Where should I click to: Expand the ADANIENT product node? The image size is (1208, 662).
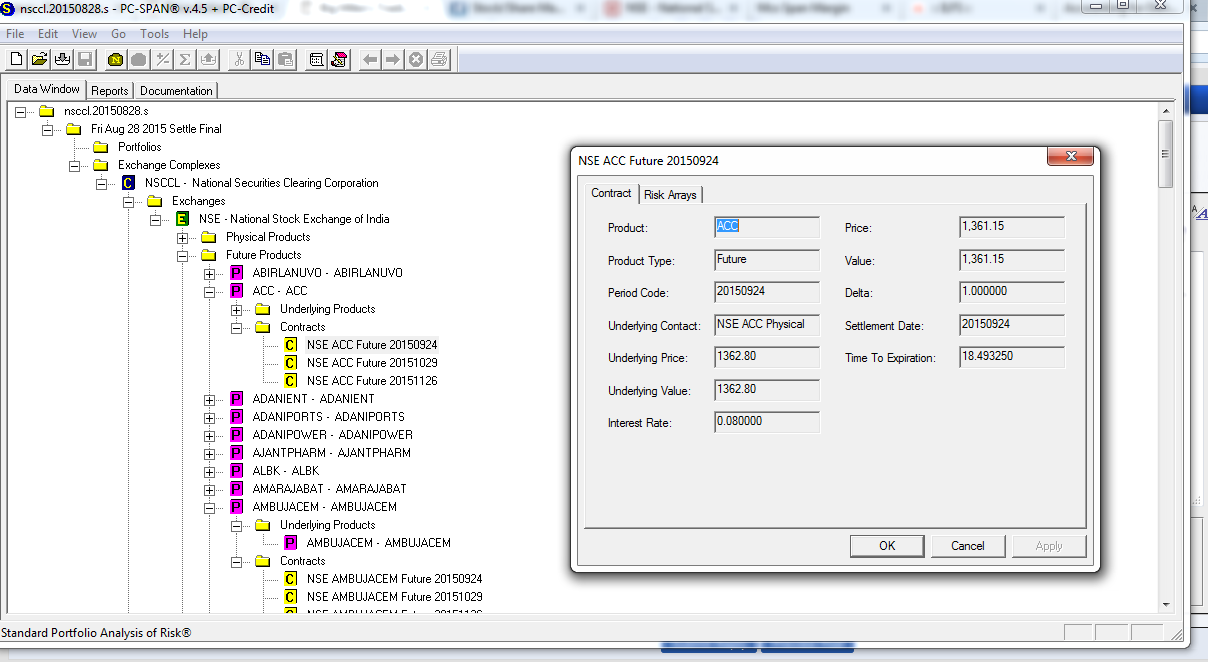(209, 399)
